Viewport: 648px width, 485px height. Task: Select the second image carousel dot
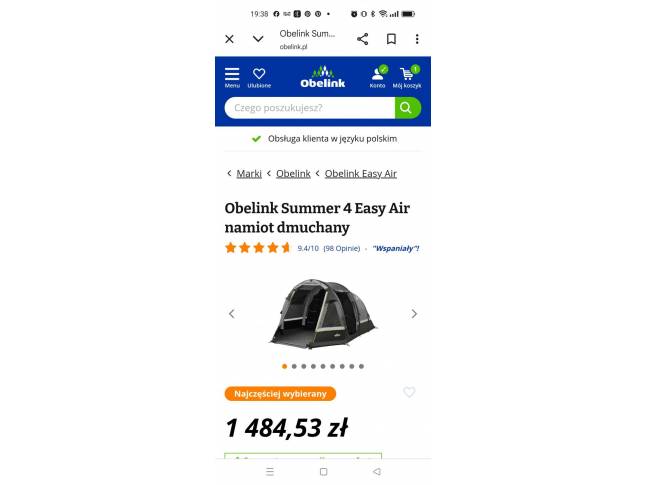[x=294, y=366]
